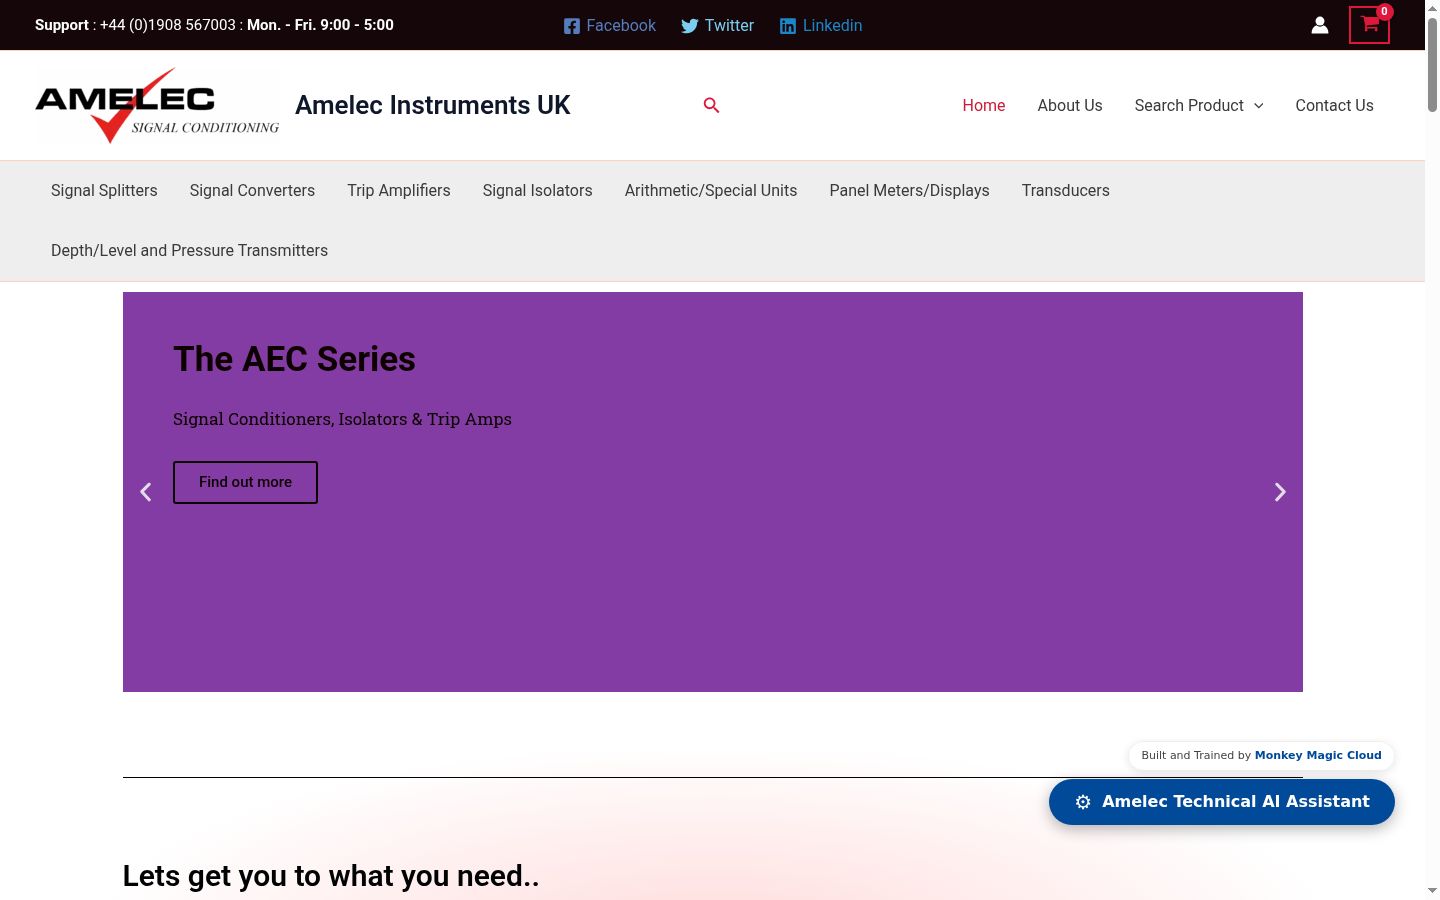The image size is (1440, 900).
Task: Click the Facebook logo icon
Action: 572,26
